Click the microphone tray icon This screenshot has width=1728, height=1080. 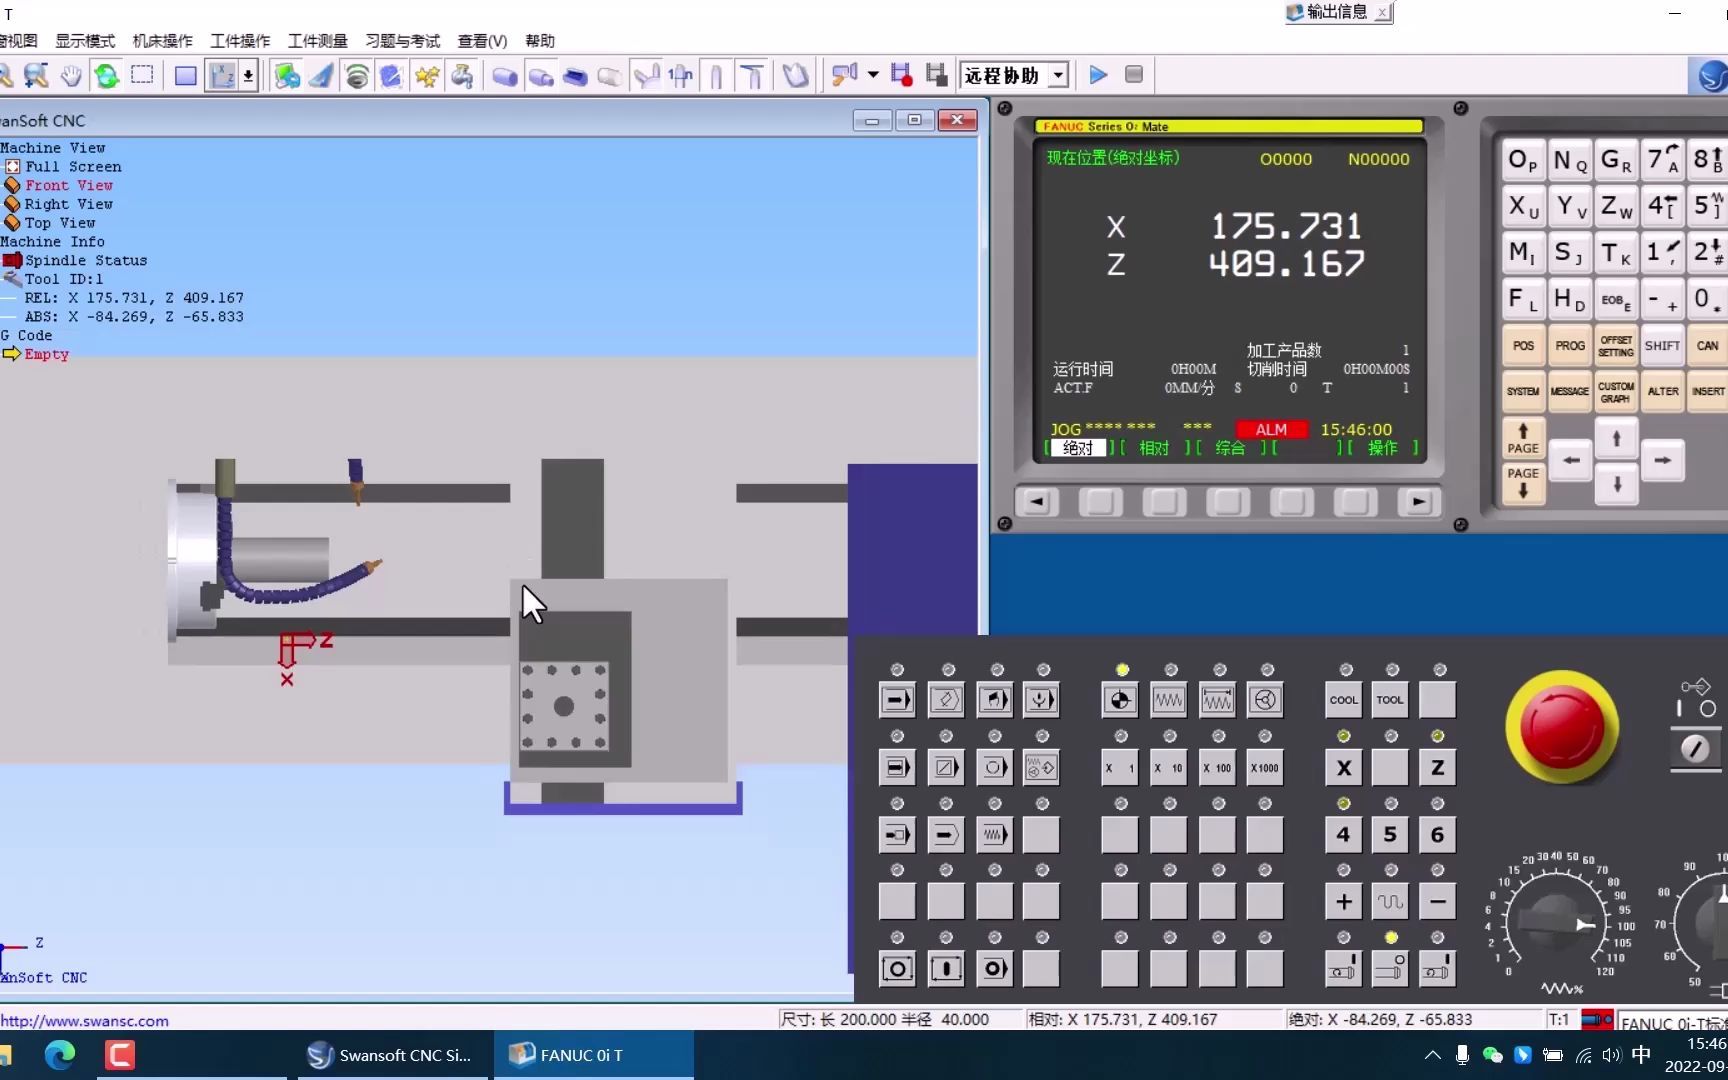pyautogui.click(x=1462, y=1055)
